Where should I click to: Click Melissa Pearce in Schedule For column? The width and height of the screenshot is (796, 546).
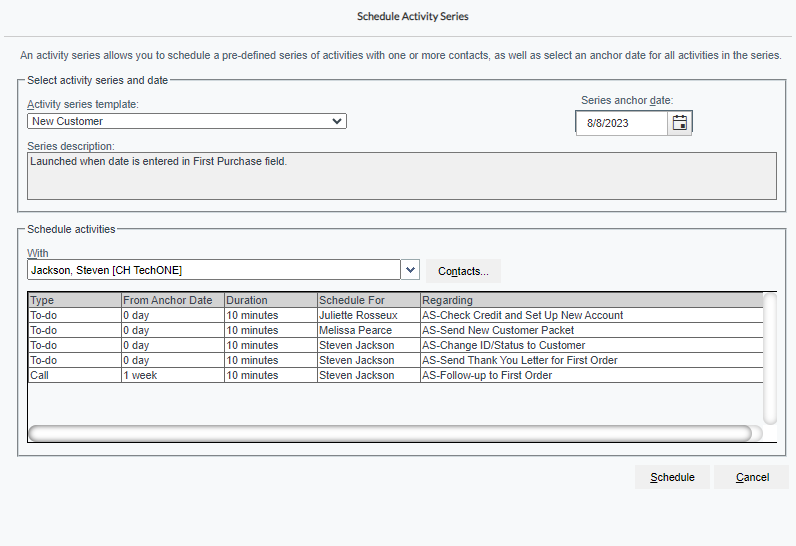369,330
